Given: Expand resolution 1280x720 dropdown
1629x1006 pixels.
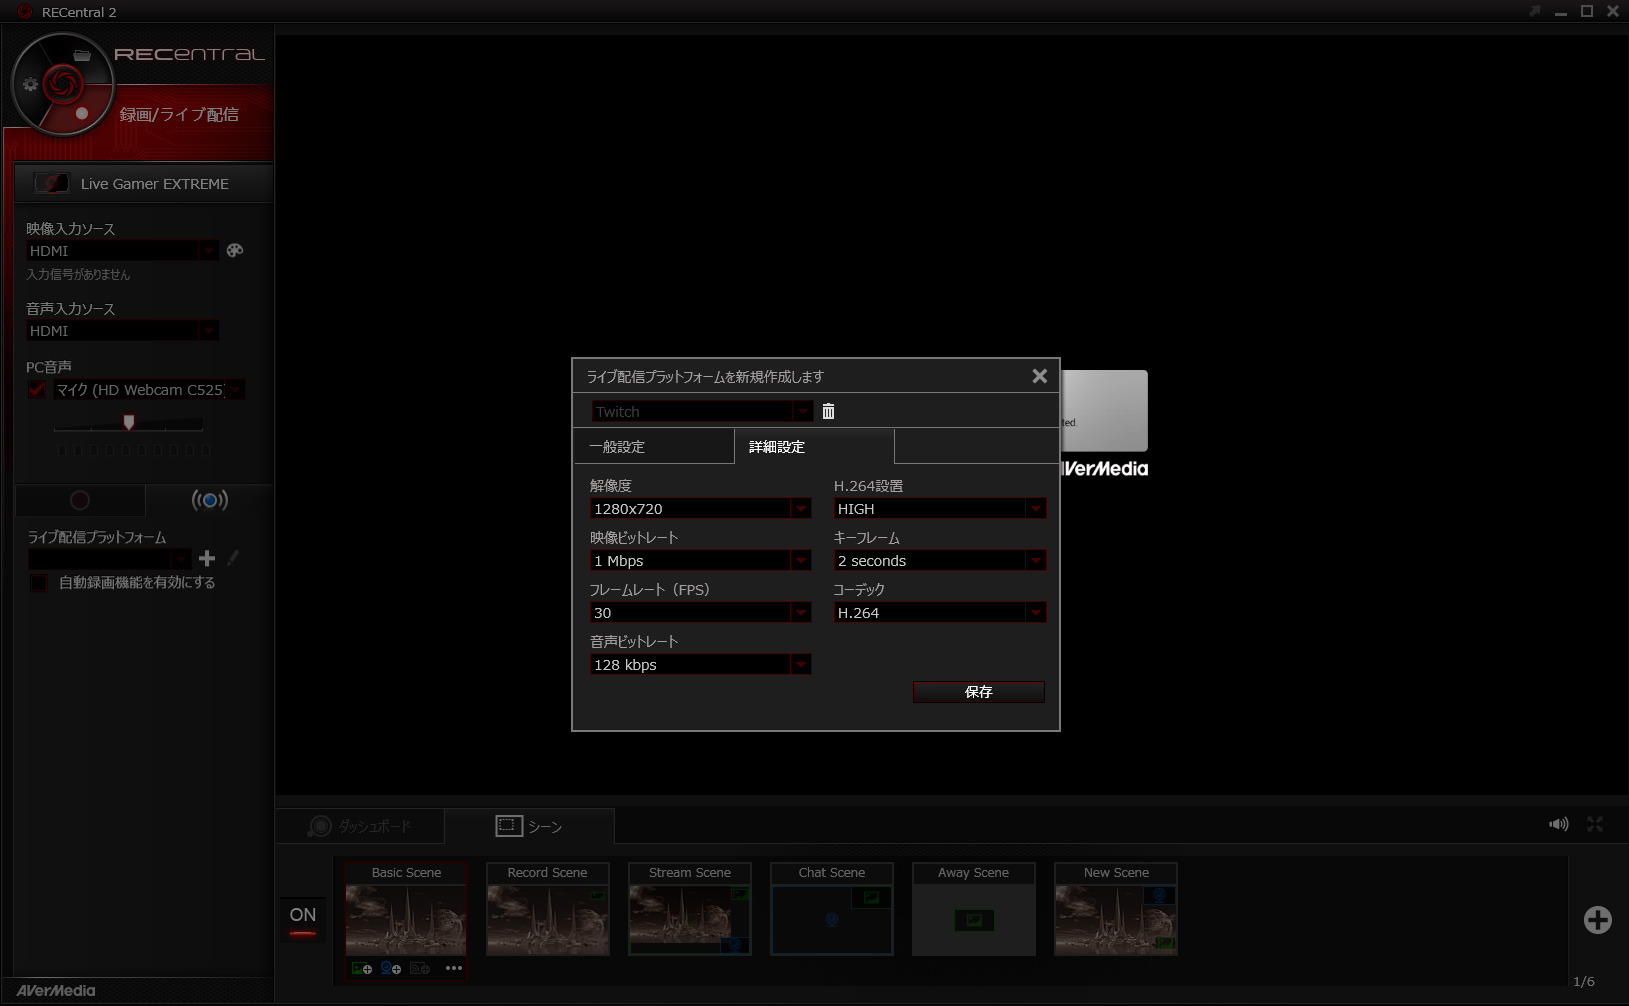Looking at the screenshot, I should click(x=800, y=509).
